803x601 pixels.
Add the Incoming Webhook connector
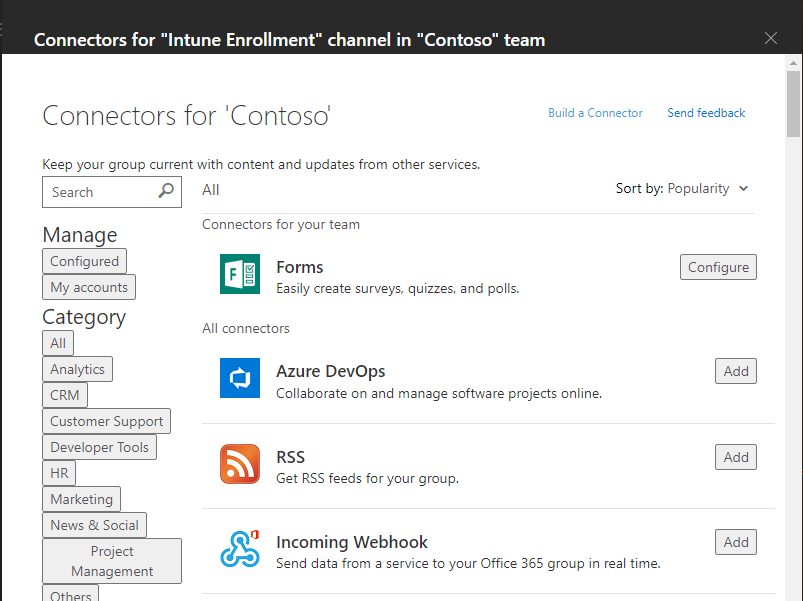[x=735, y=542]
